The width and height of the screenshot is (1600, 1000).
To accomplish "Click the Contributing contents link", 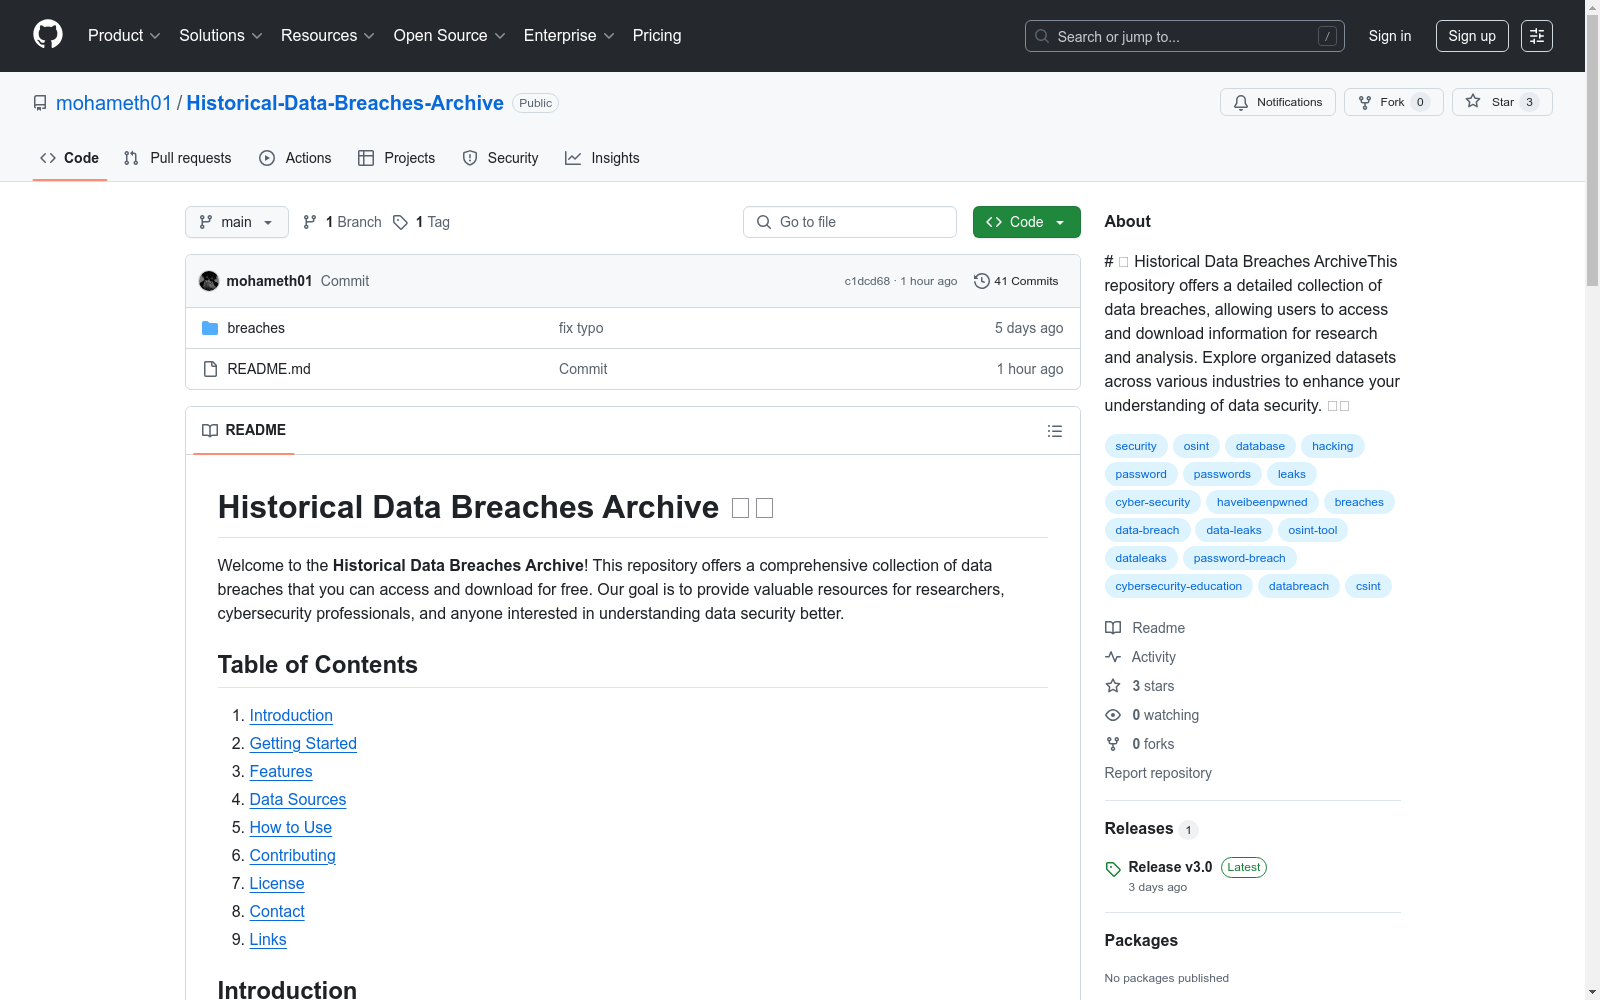I will [x=293, y=855].
